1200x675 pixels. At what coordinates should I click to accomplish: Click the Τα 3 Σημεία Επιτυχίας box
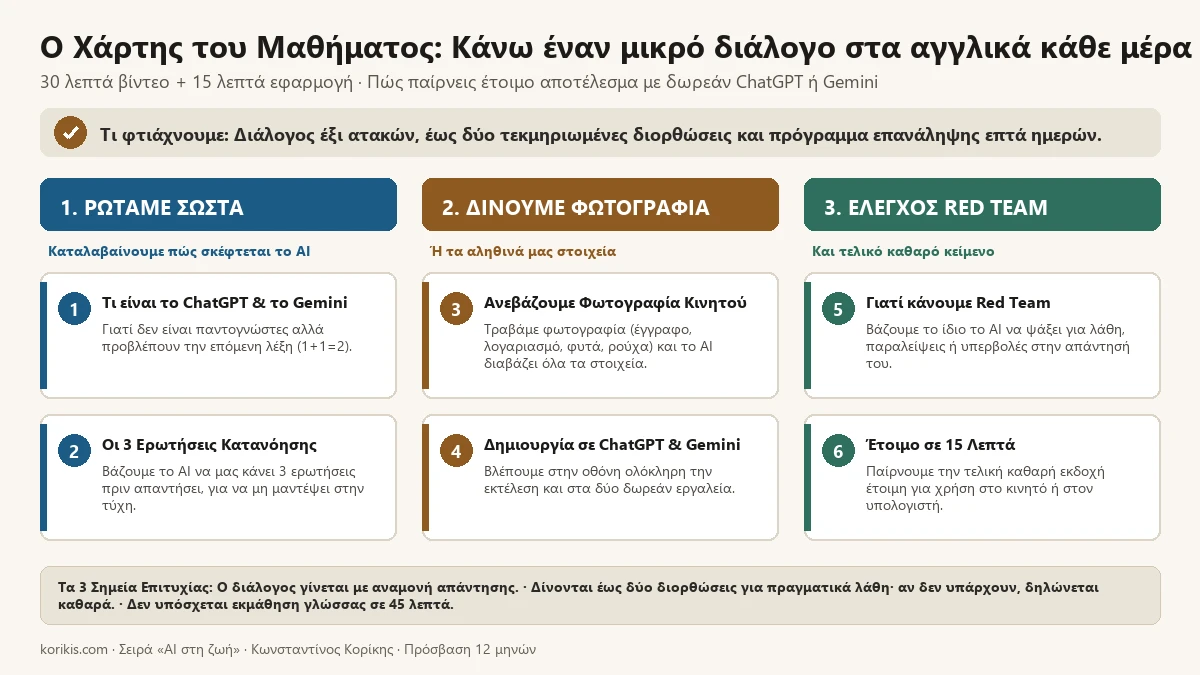click(x=600, y=596)
